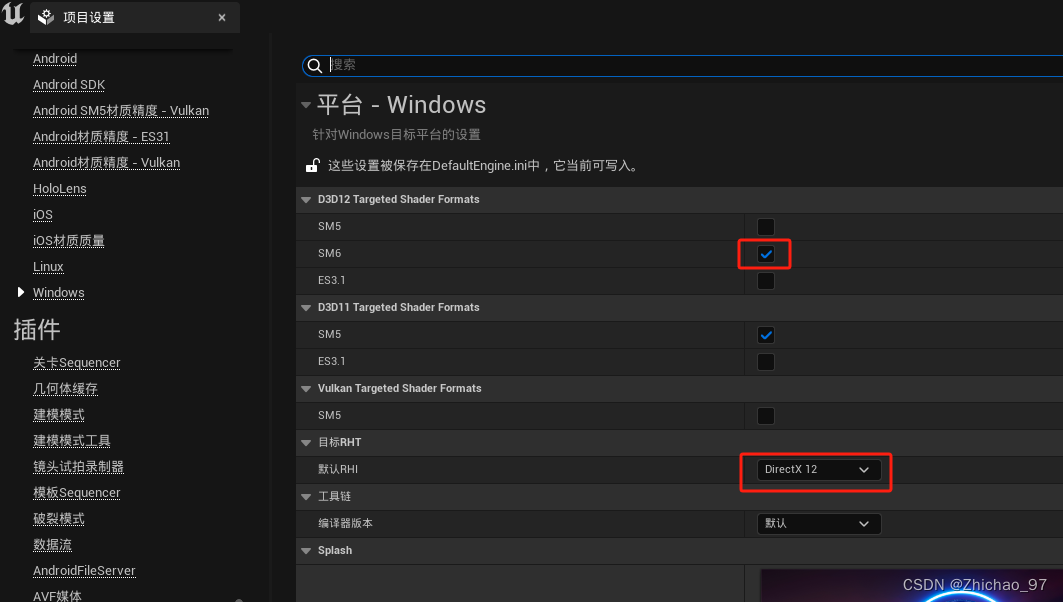
Task: Enable ES3.1 under D3D12 Targeted Shader Formats
Action: tap(766, 281)
